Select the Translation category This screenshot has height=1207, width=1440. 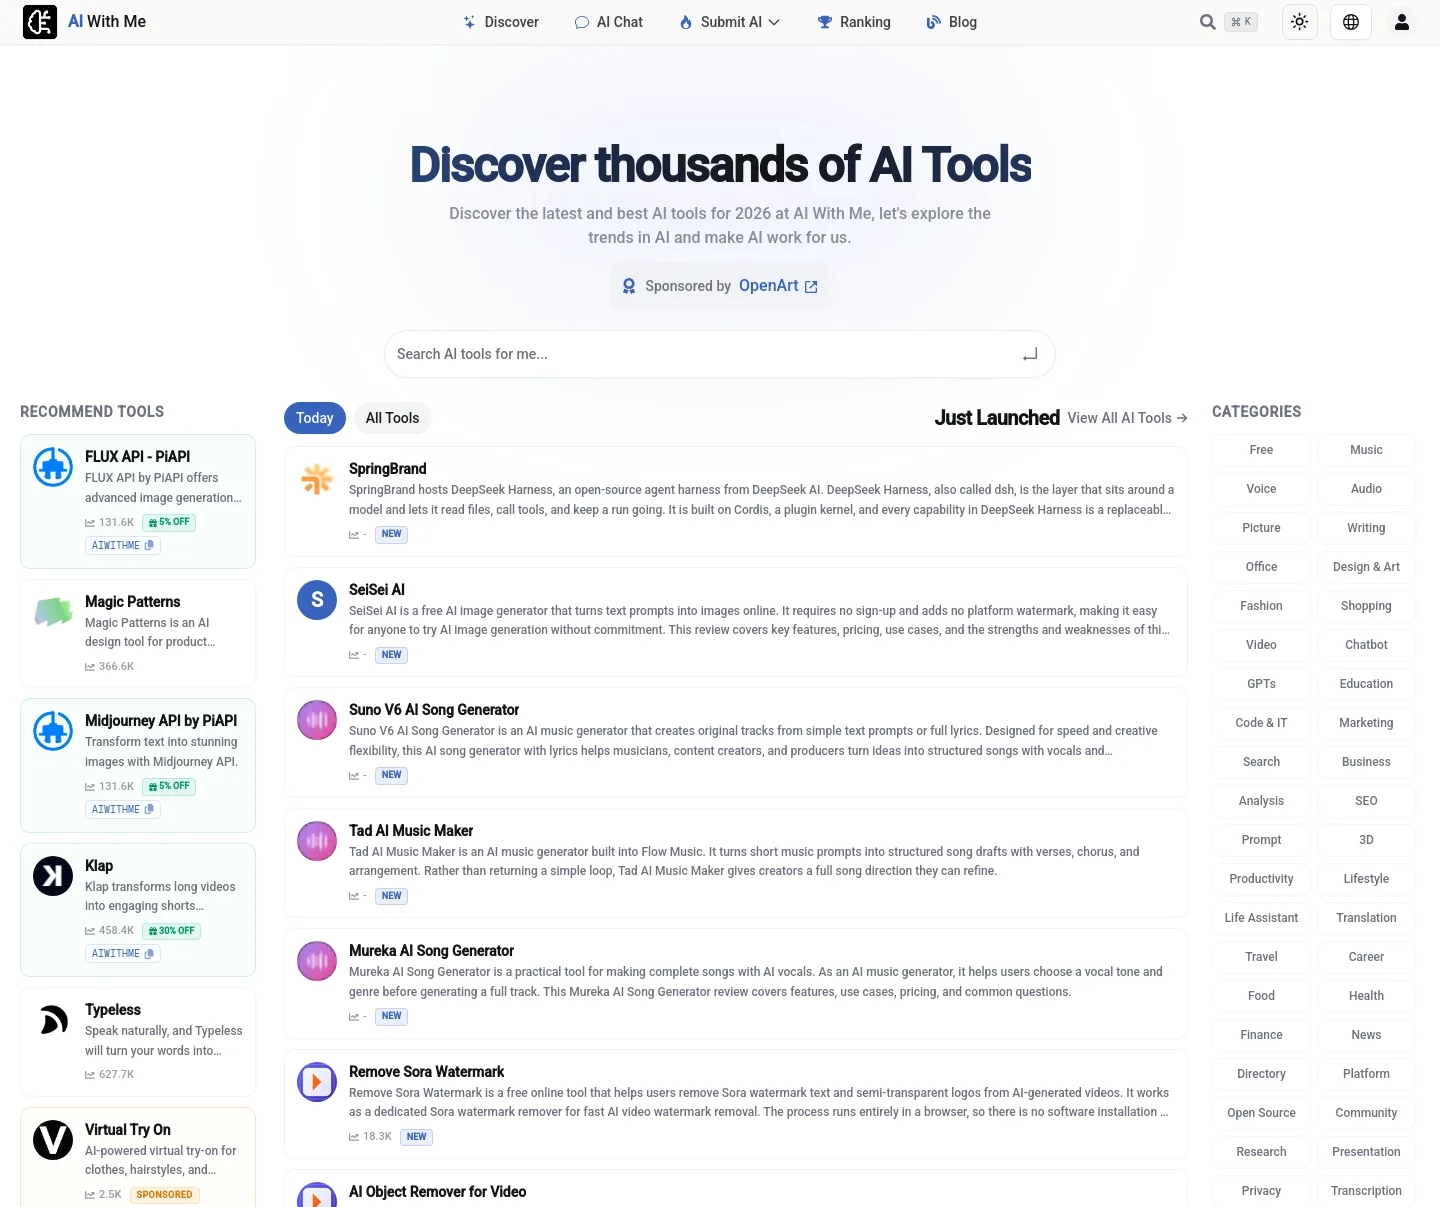1366,918
